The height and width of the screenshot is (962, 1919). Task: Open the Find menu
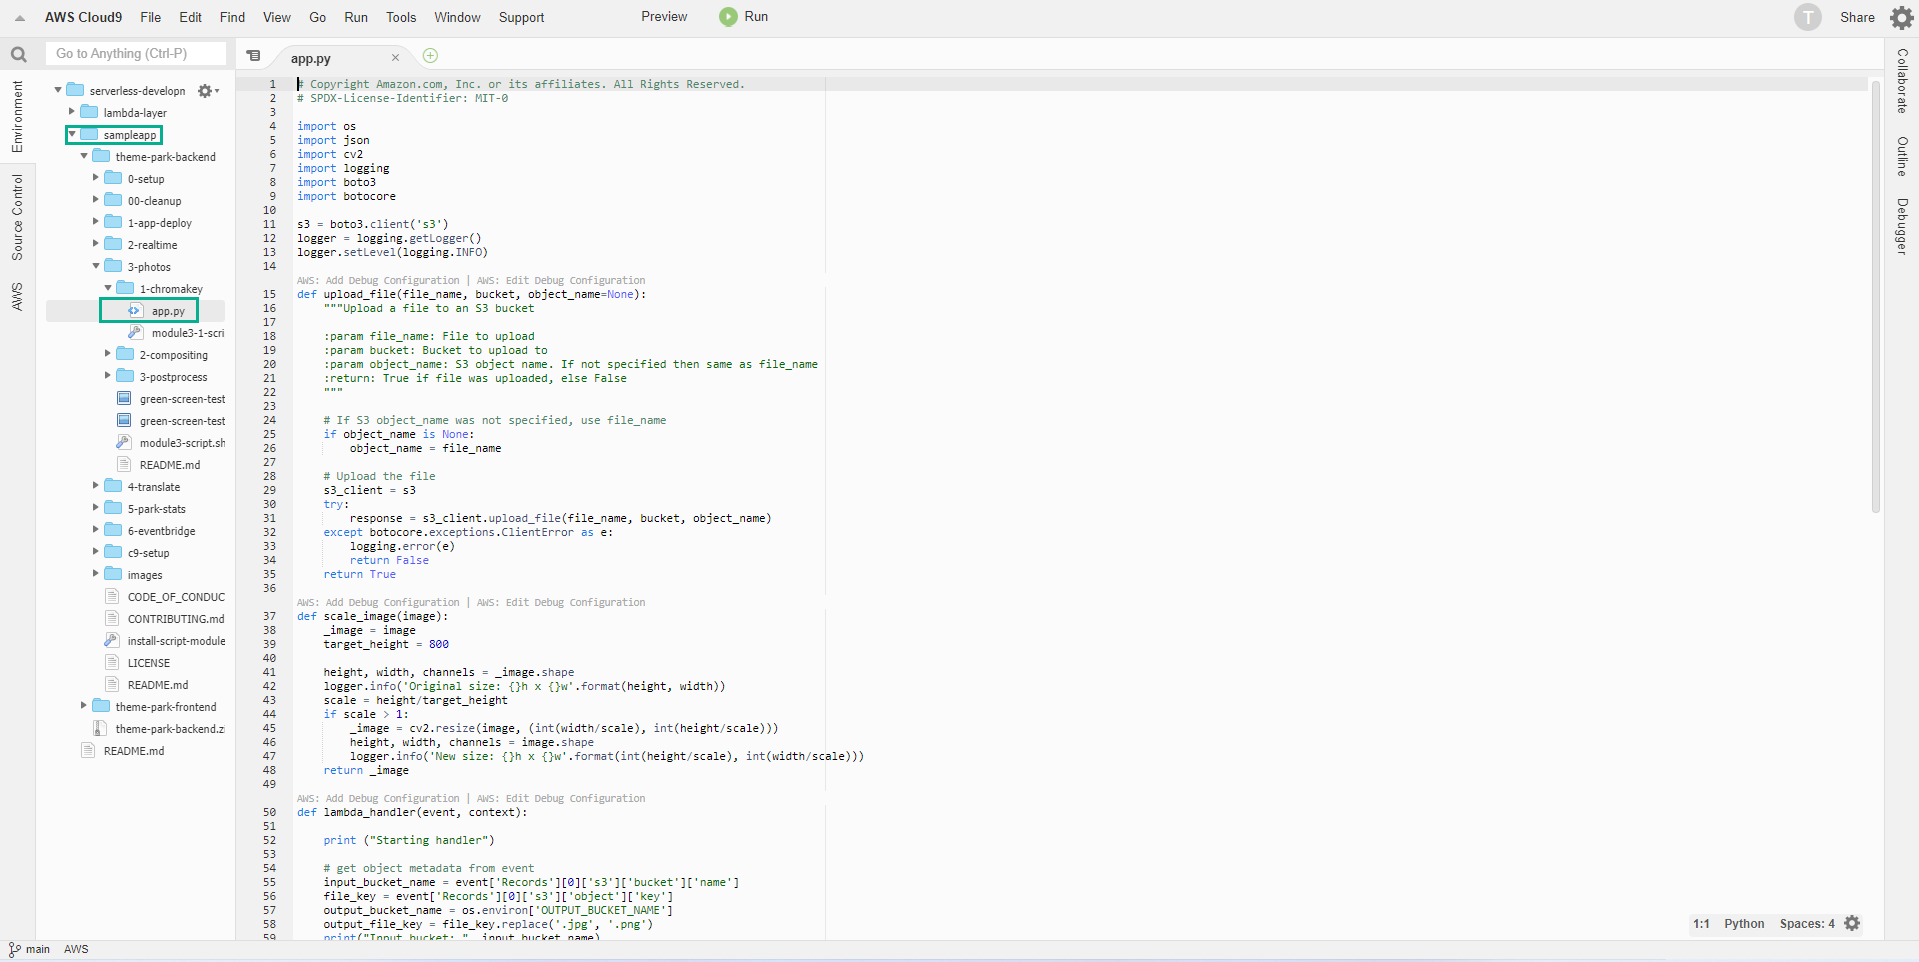[x=232, y=17]
